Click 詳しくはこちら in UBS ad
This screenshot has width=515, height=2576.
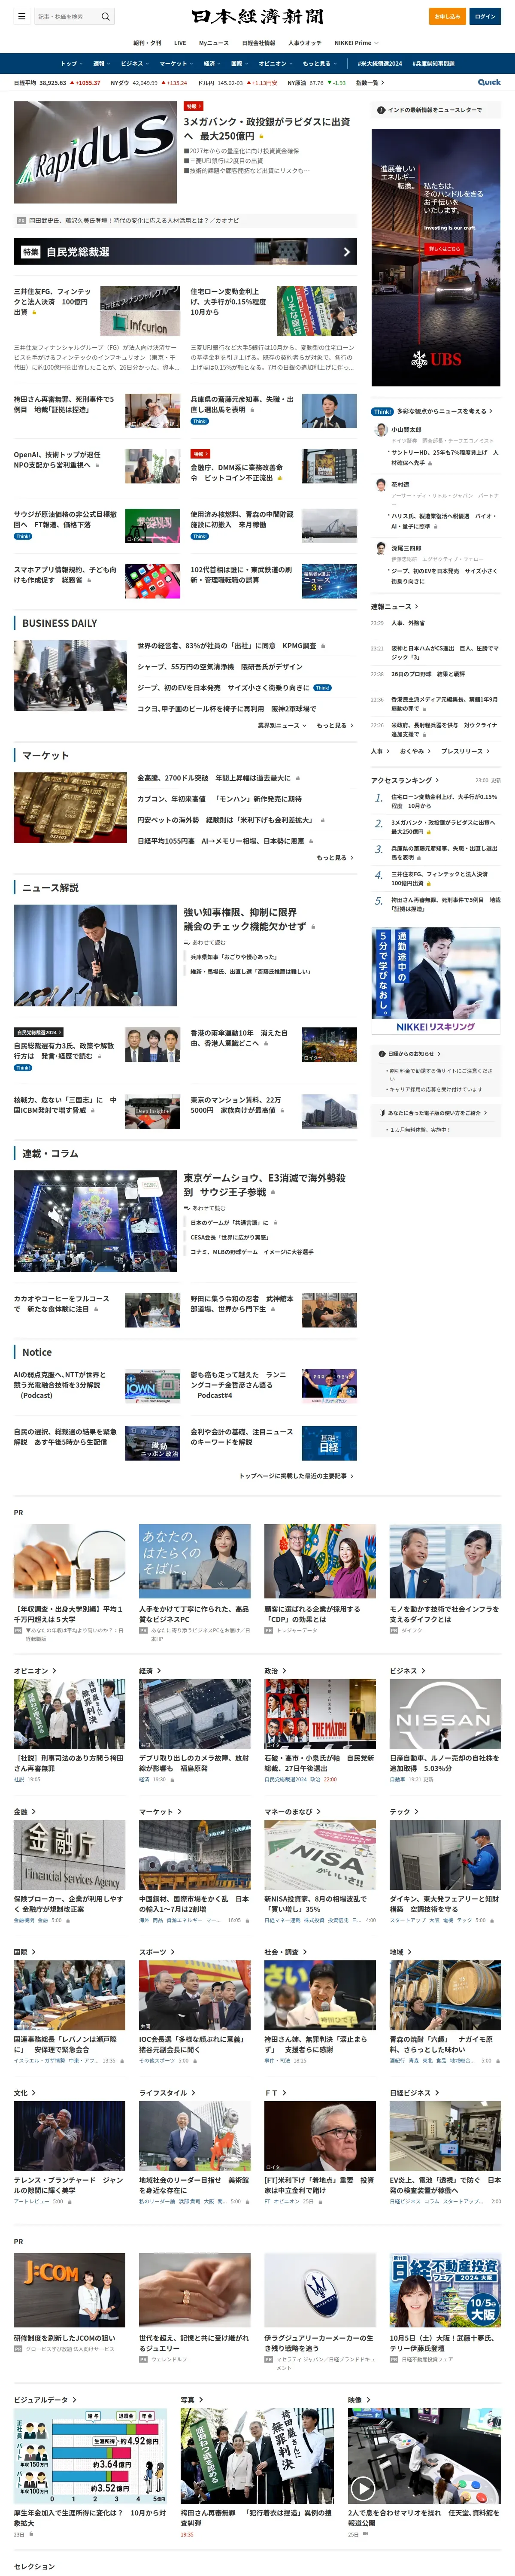445,249
